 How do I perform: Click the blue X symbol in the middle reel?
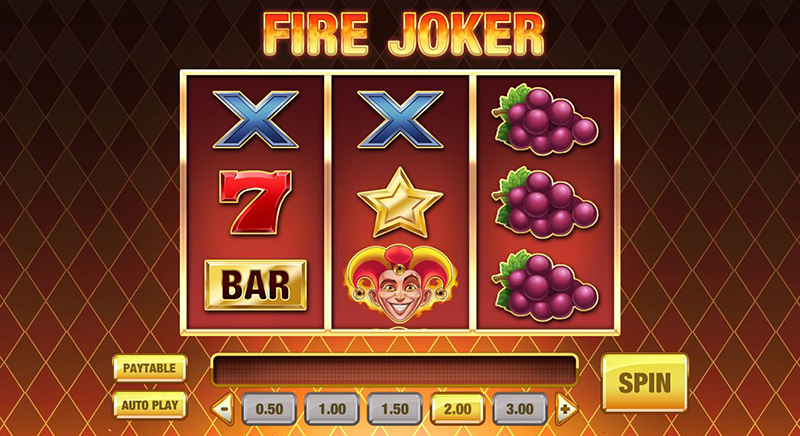pos(401,119)
